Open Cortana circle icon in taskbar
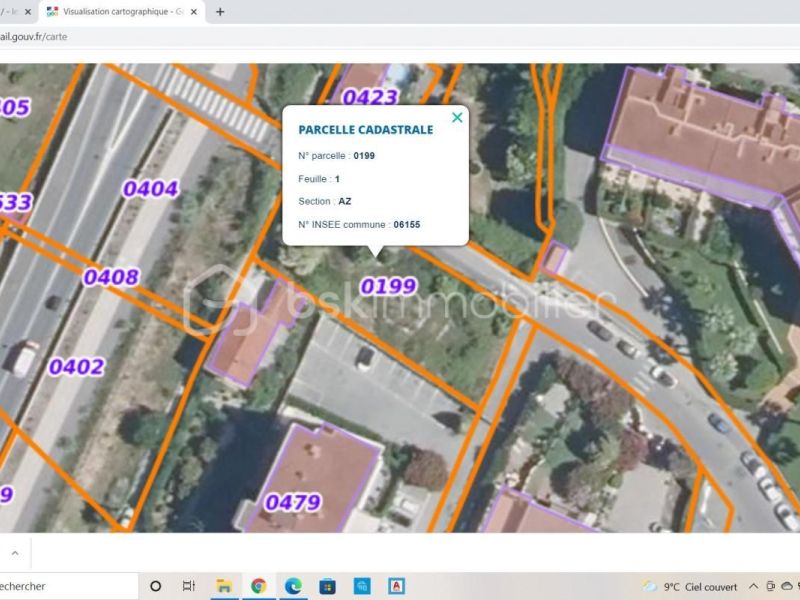Screen dimensions: 800x600 point(156,586)
